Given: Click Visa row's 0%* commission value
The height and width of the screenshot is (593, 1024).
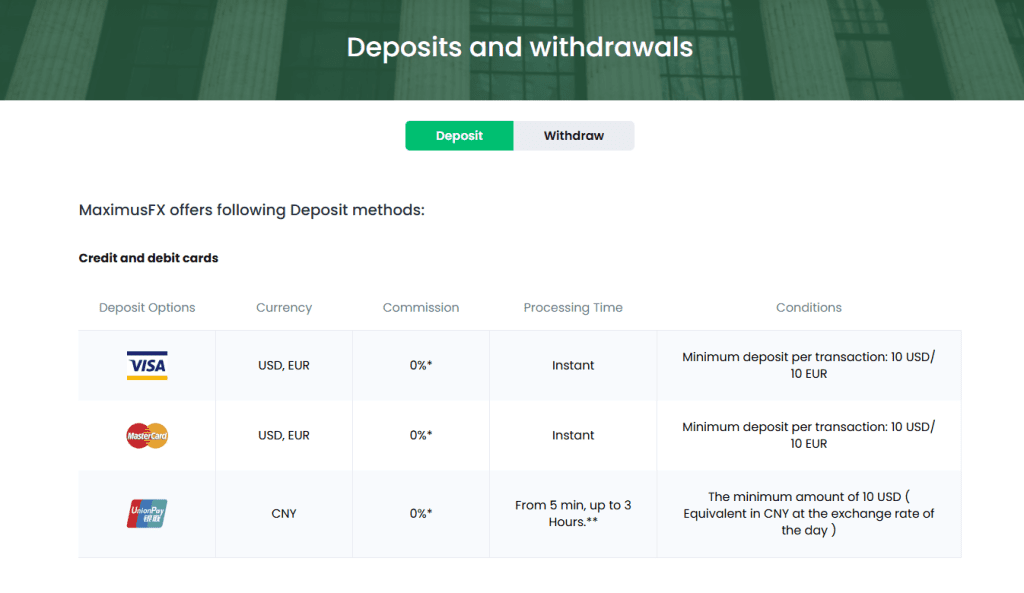Looking at the screenshot, I should tap(421, 366).
